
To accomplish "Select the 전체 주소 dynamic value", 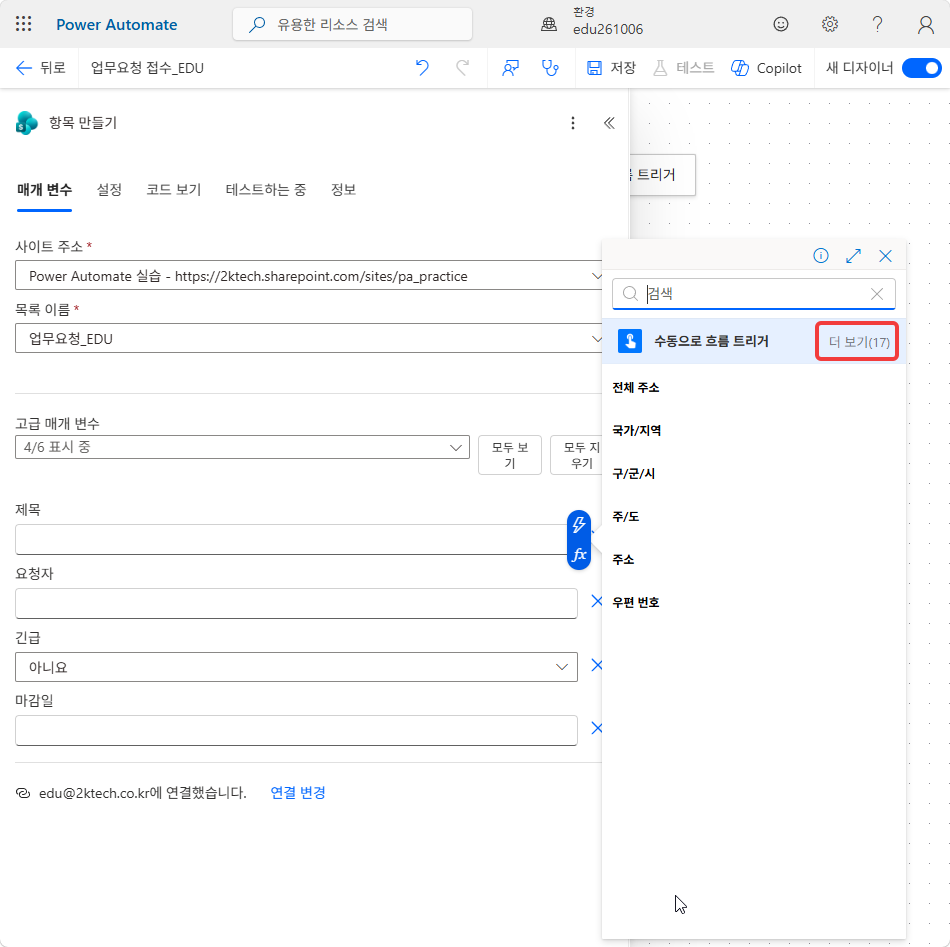I will (636, 388).
